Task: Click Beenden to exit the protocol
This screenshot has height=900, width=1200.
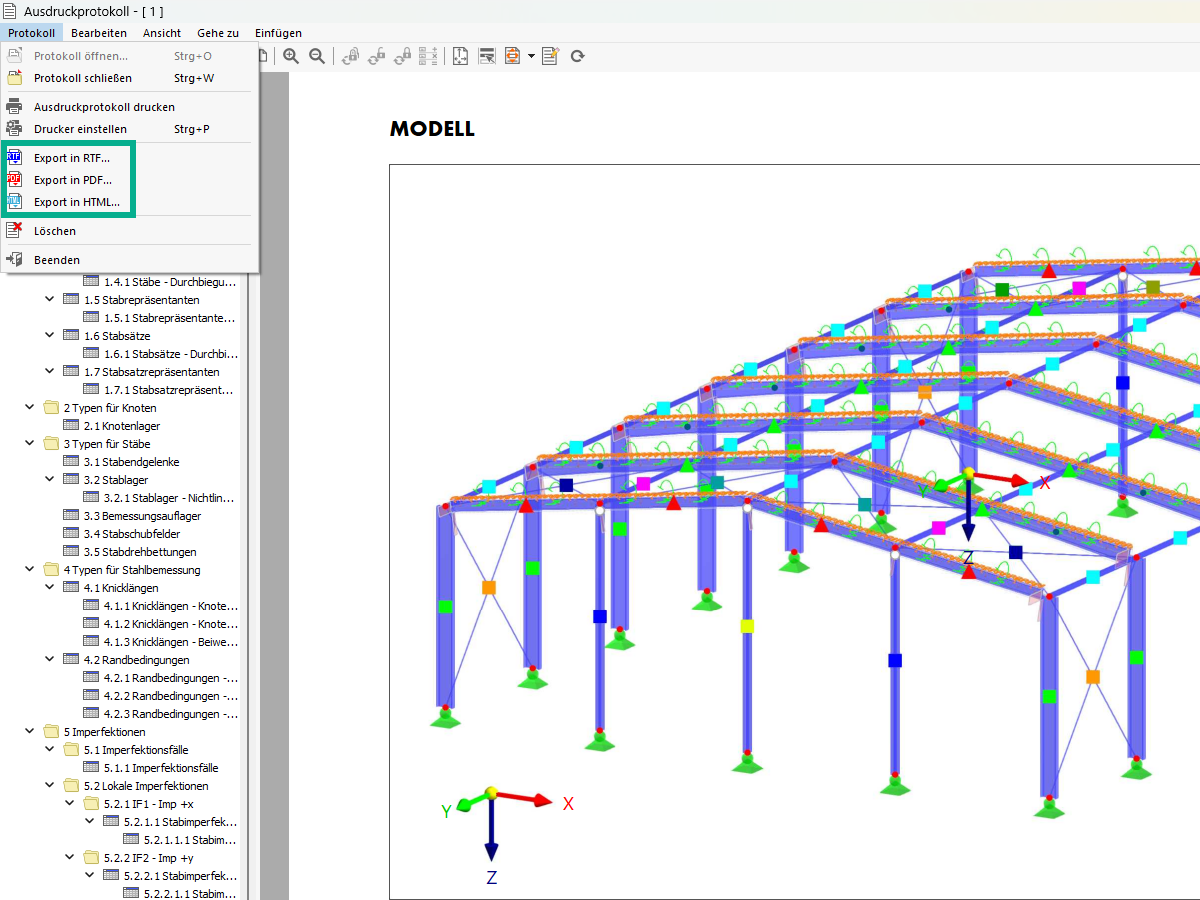Action: 57,260
